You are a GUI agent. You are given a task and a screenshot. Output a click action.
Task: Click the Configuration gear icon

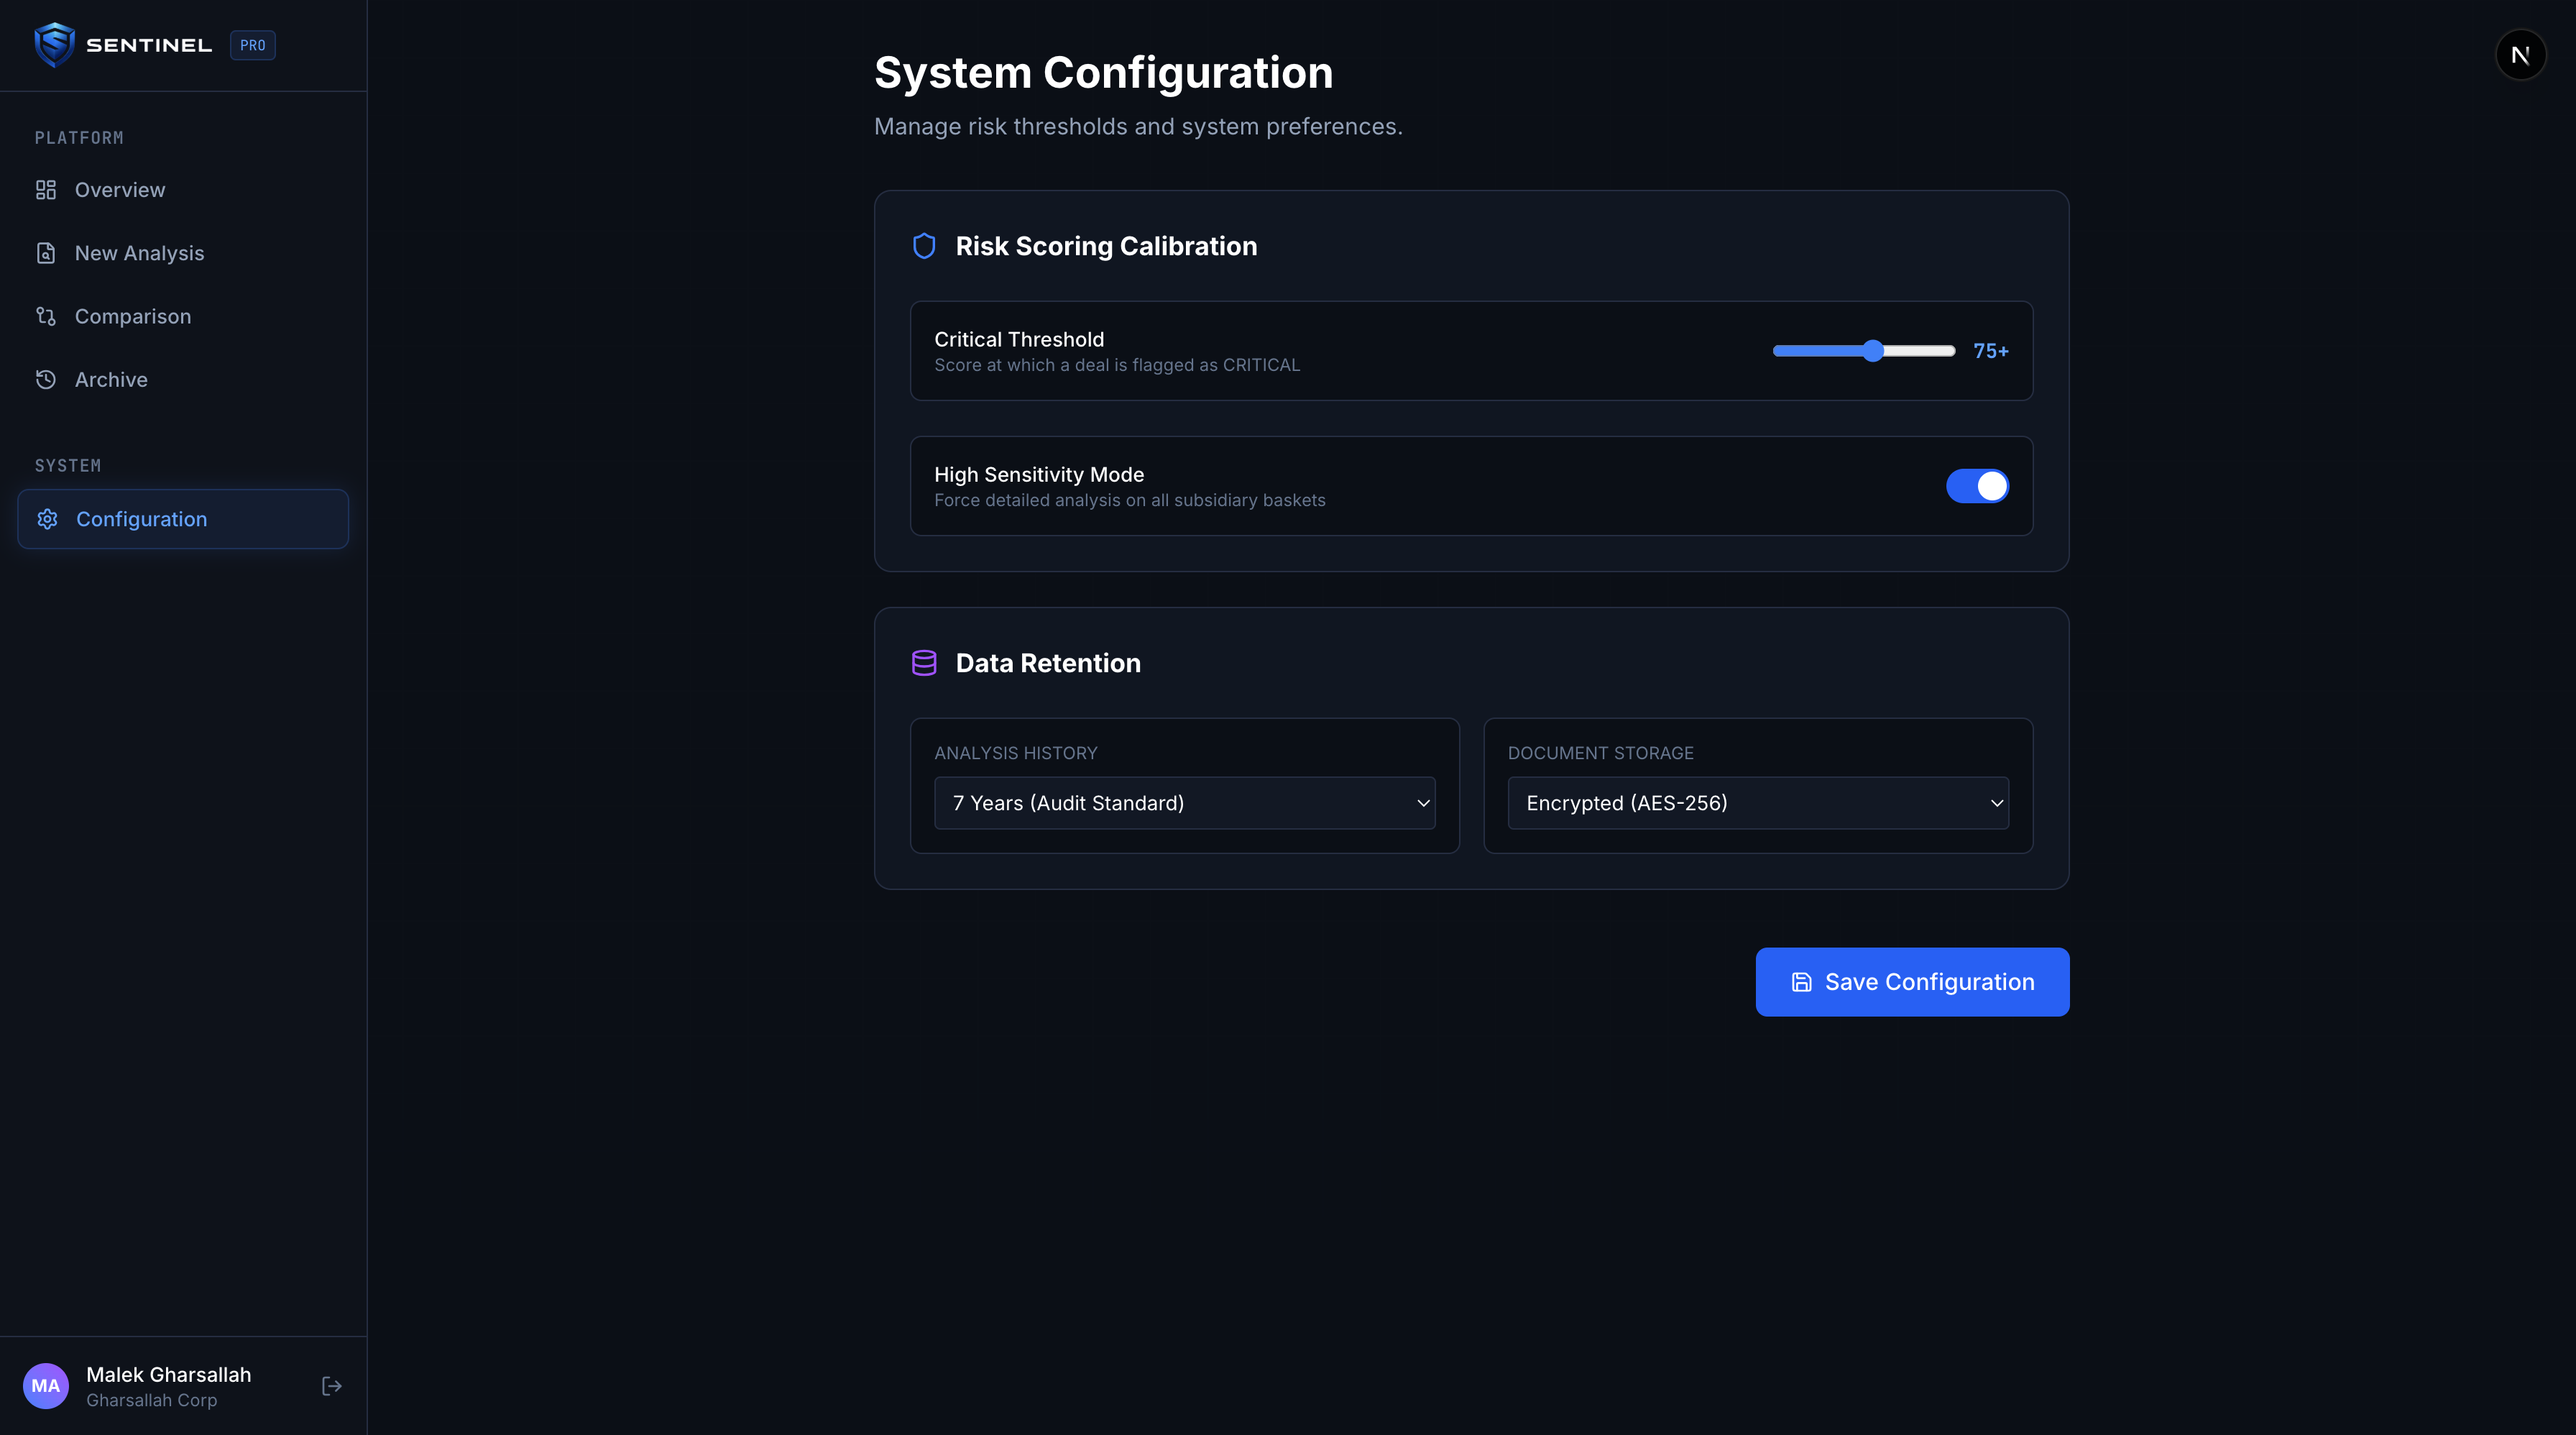(x=47, y=519)
